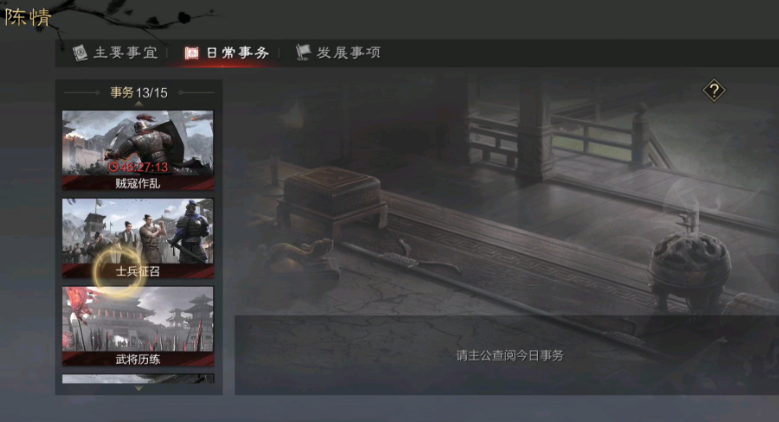Click the 士兵征召 label banner
The image size is (779, 422).
tap(138, 271)
